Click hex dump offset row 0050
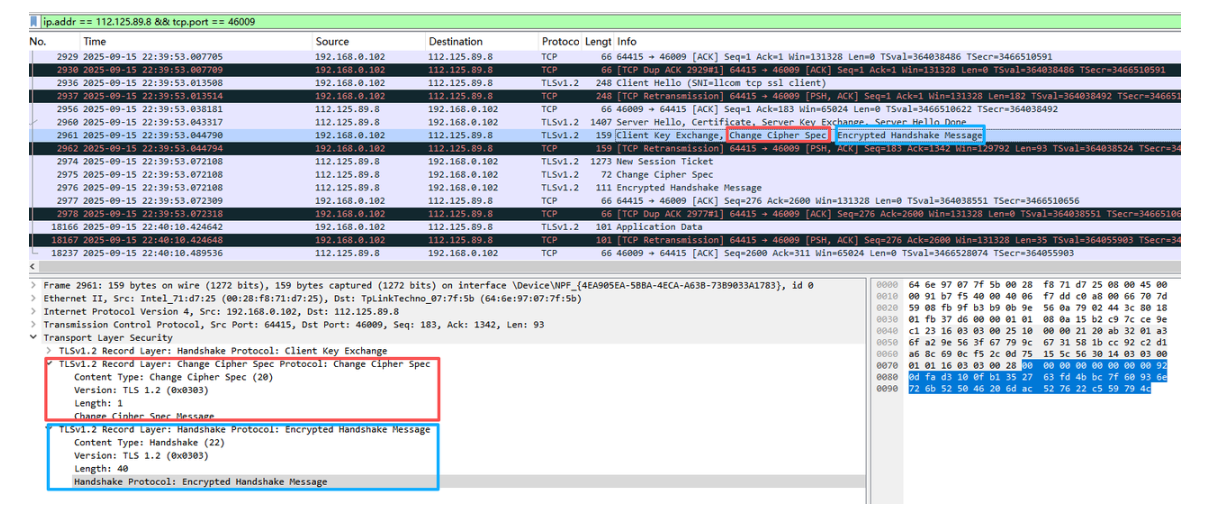1220x518 pixels. tap(886, 350)
